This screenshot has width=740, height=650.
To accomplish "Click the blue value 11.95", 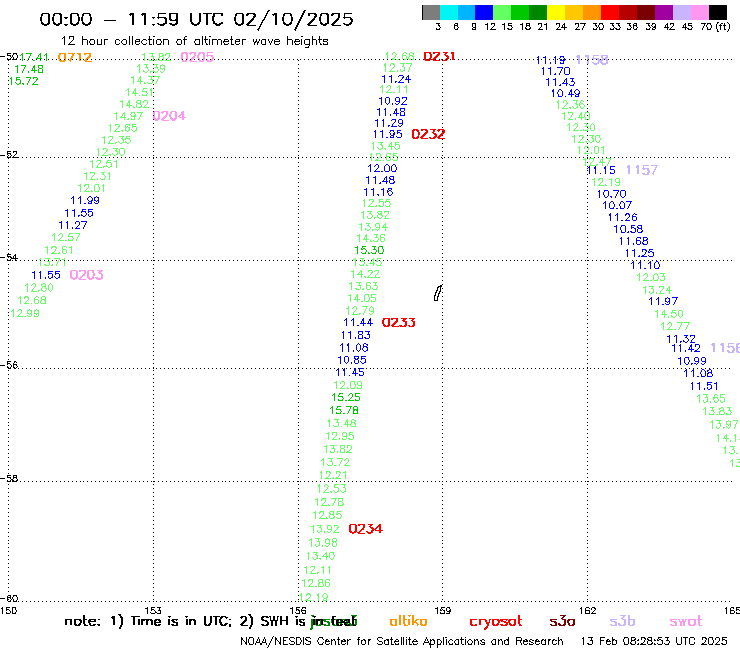I will (x=387, y=134).
